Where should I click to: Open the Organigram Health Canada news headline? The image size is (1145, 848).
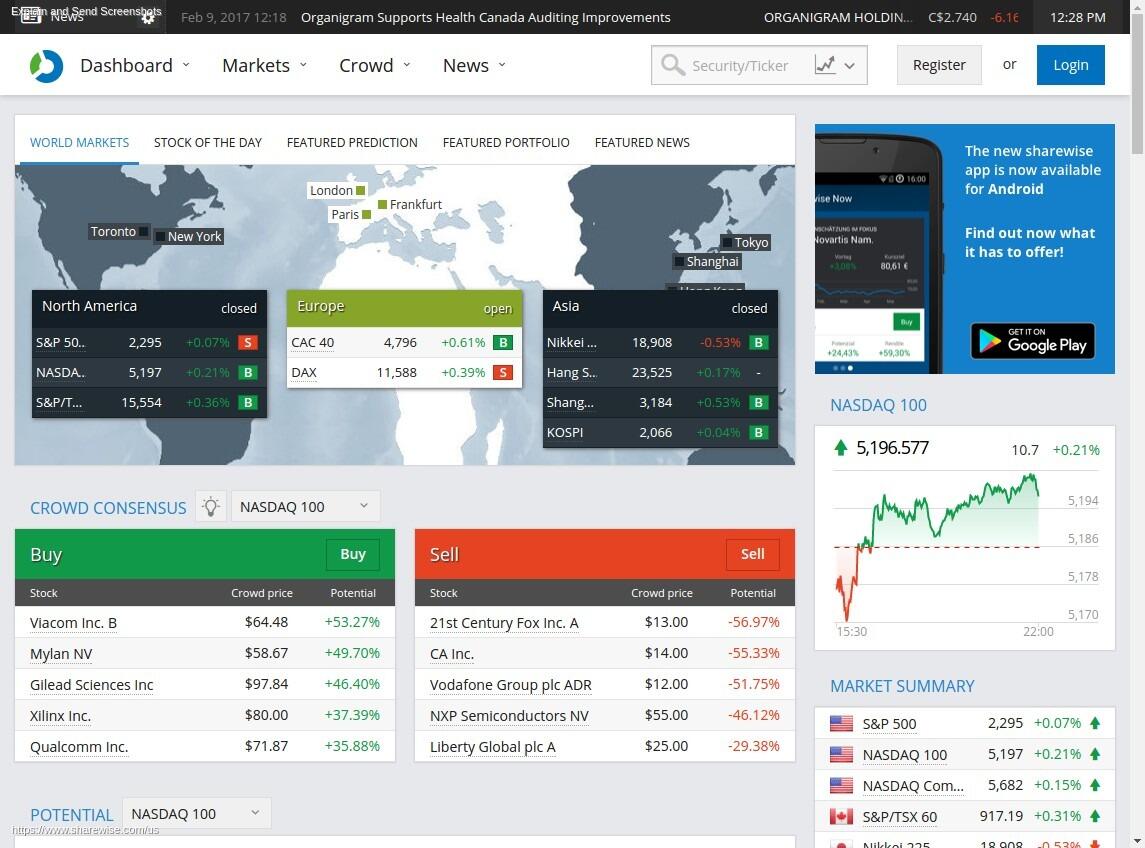point(486,17)
